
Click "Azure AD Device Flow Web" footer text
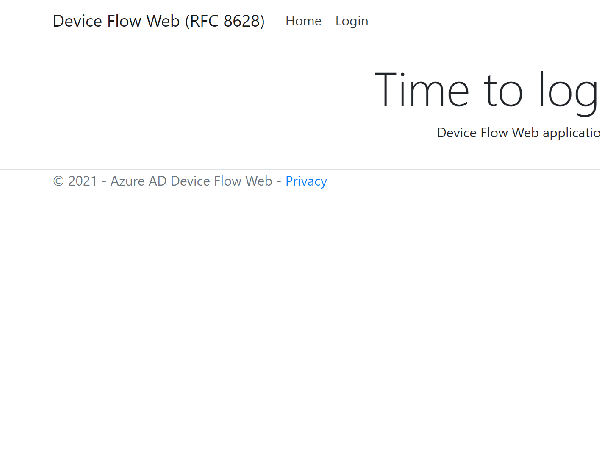191,181
